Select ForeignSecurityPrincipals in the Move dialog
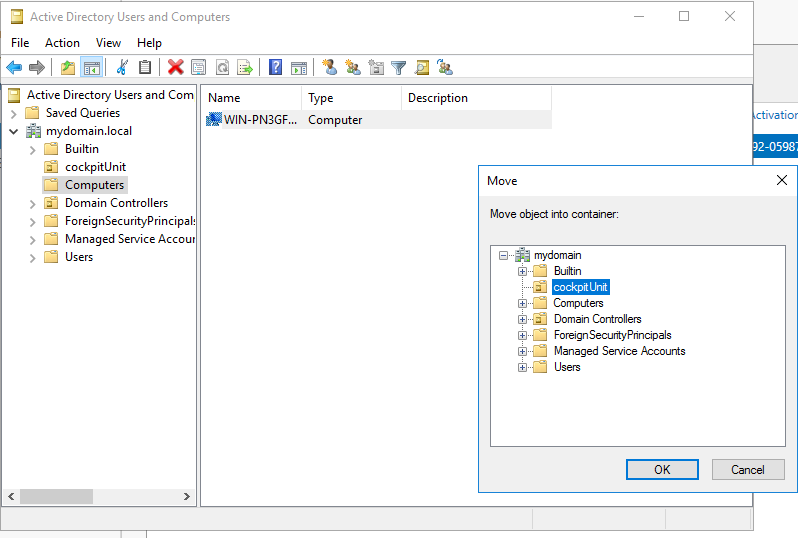 [x=612, y=335]
